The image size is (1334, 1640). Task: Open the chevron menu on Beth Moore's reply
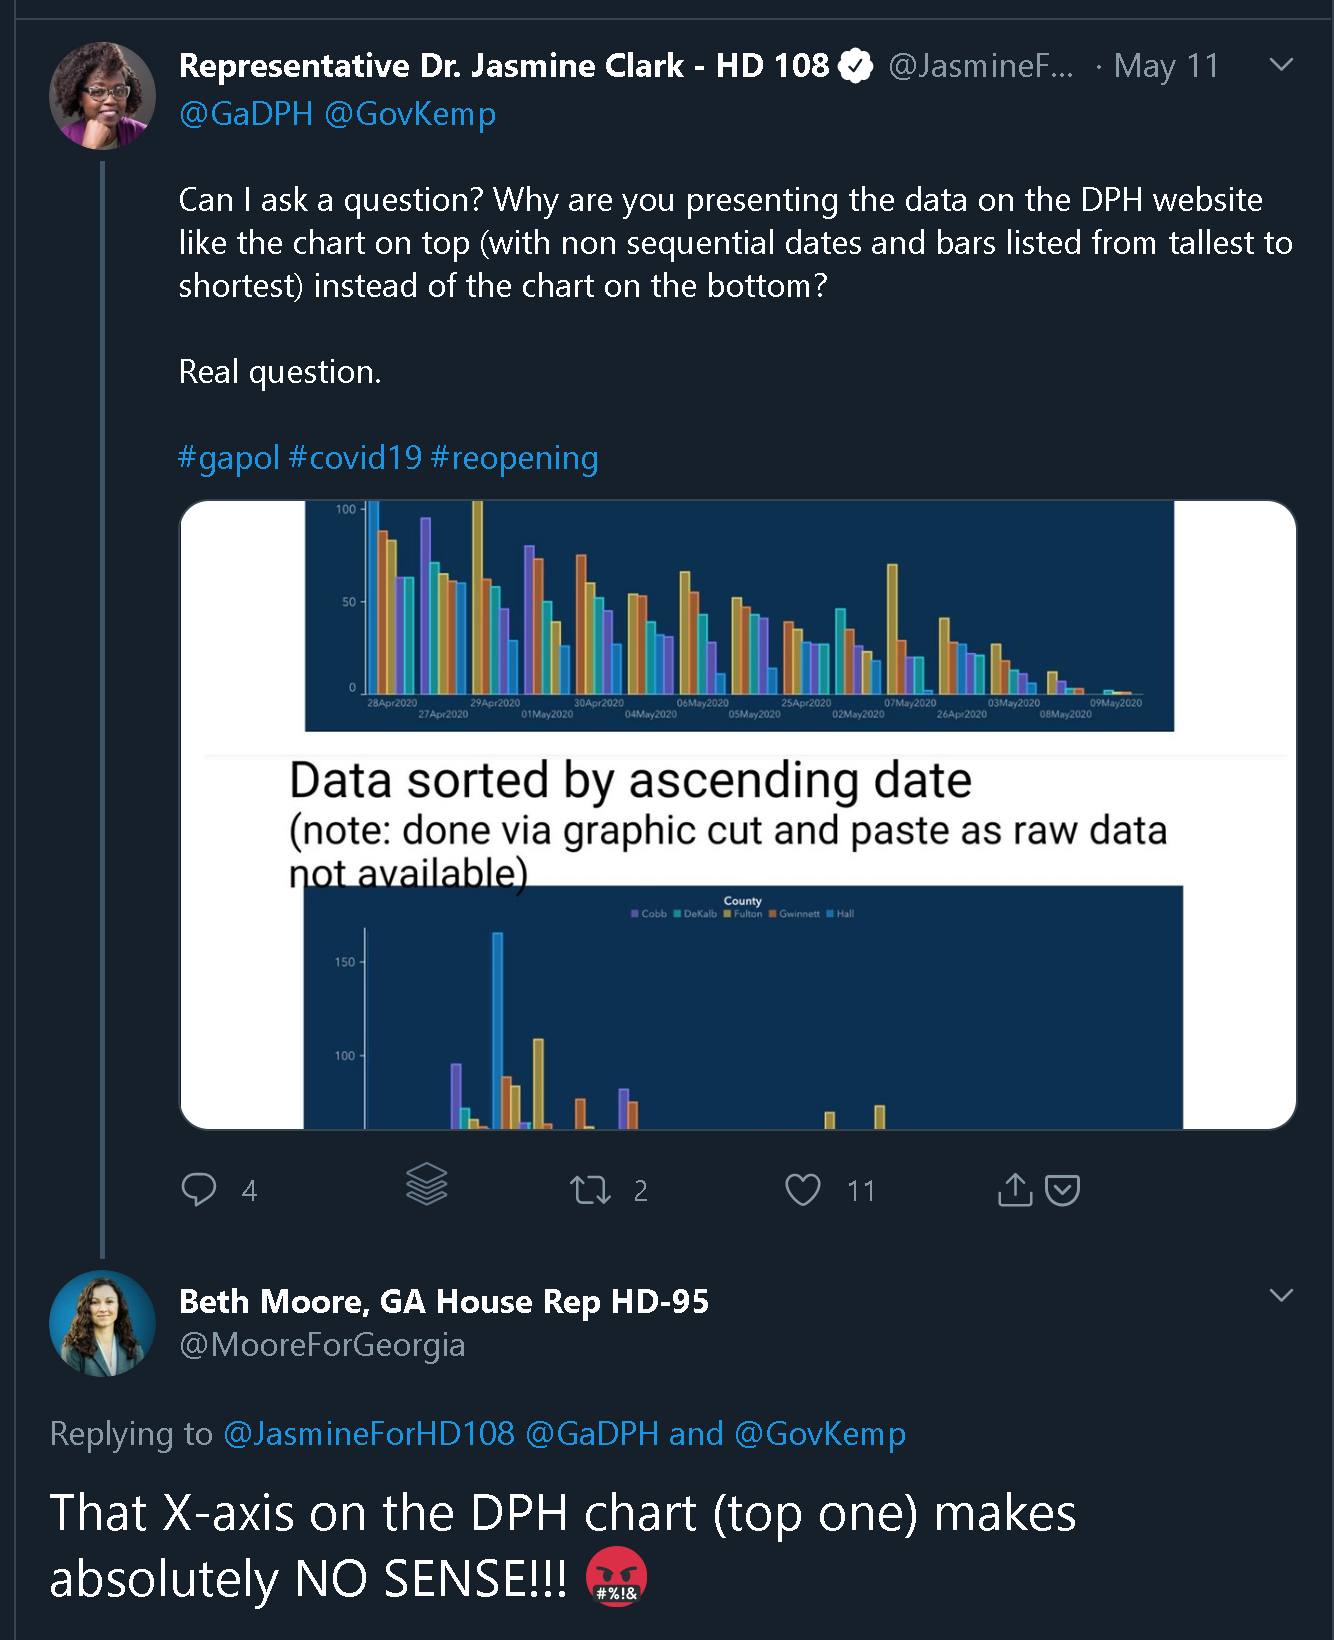coord(1281,1296)
